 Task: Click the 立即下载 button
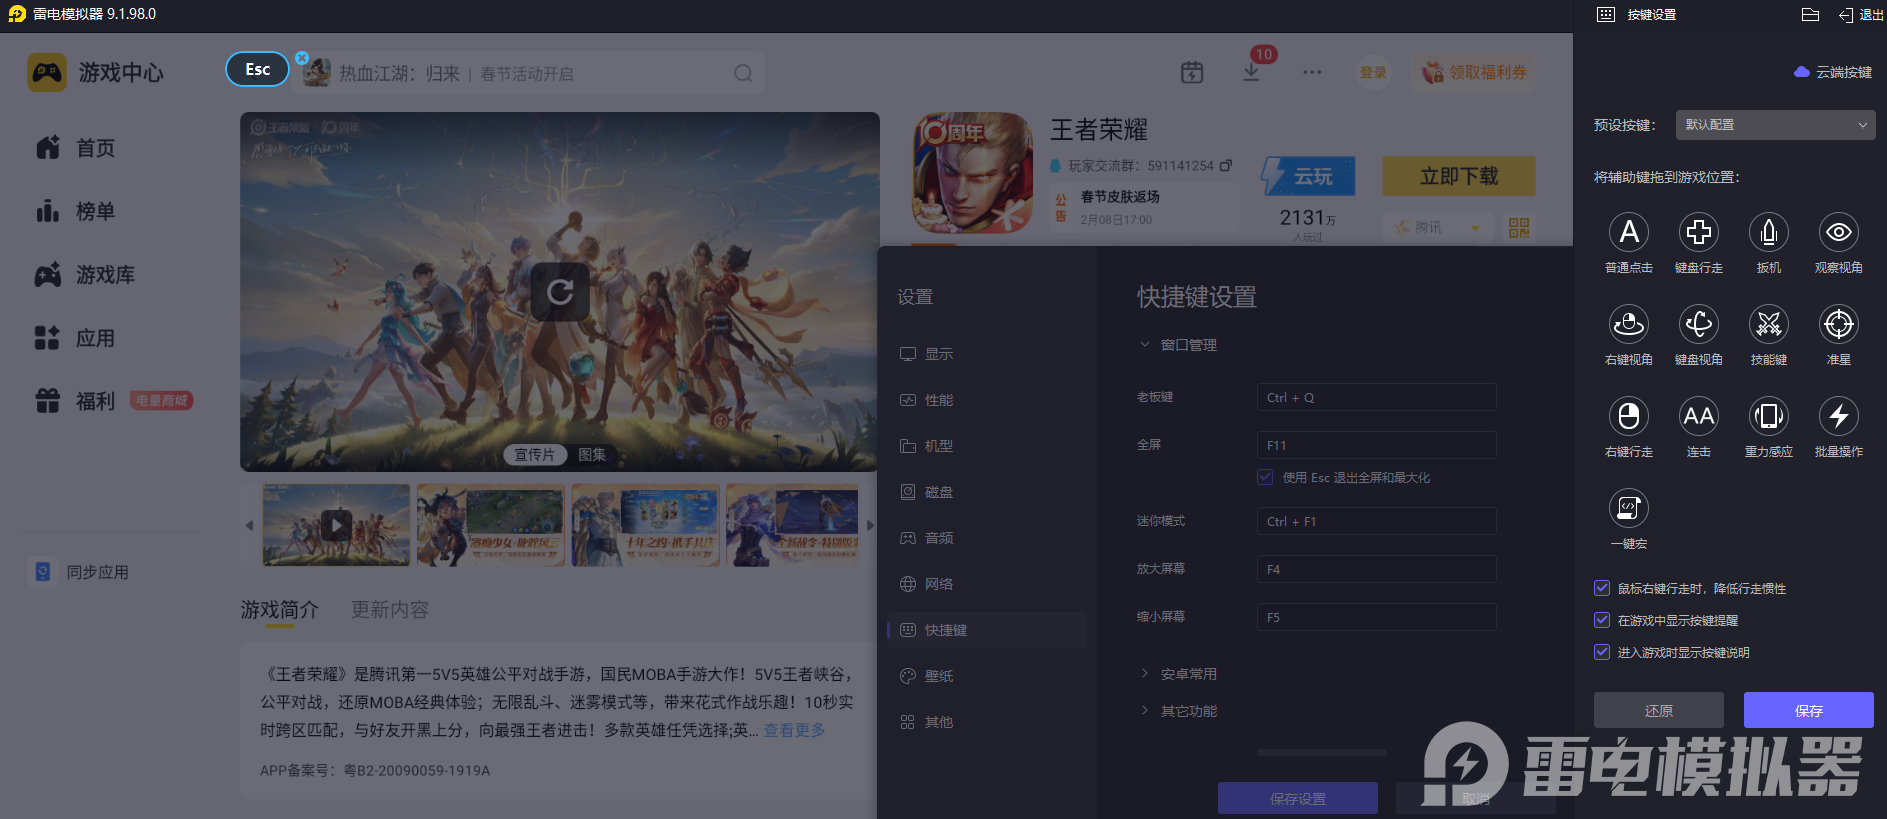pos(1459,176)
